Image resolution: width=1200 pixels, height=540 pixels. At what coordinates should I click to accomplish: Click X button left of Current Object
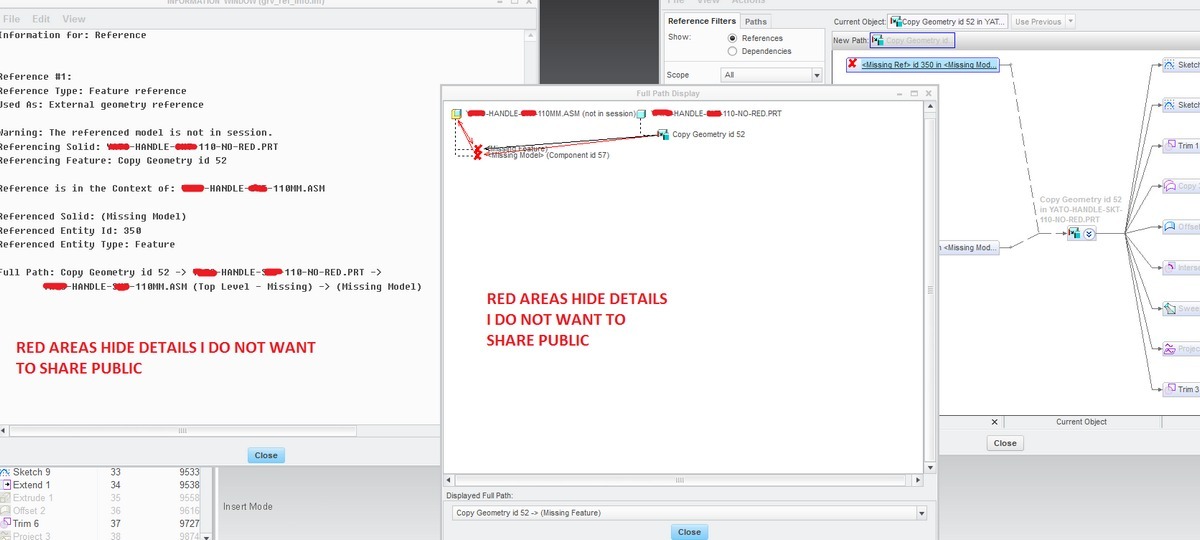[993, 422]
